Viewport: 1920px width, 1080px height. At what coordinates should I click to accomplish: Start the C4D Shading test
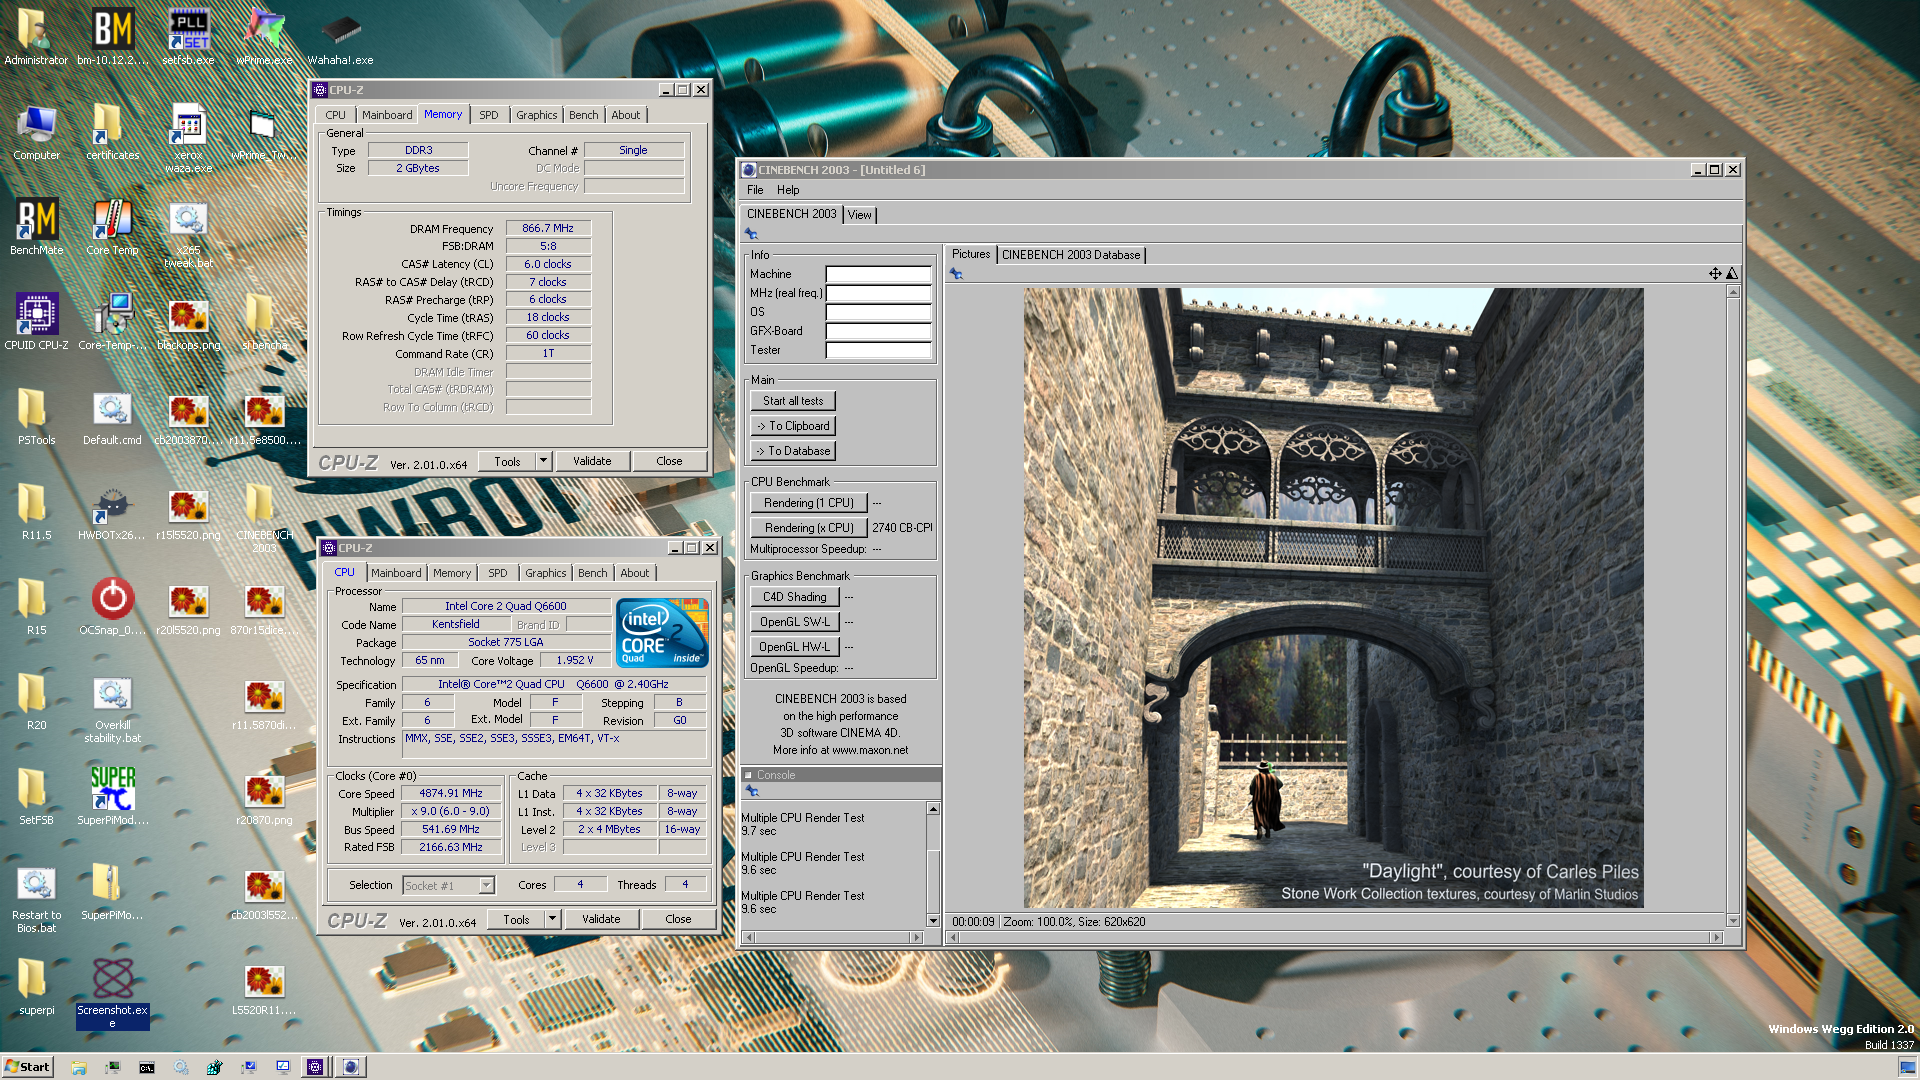(x=795, y=597)
